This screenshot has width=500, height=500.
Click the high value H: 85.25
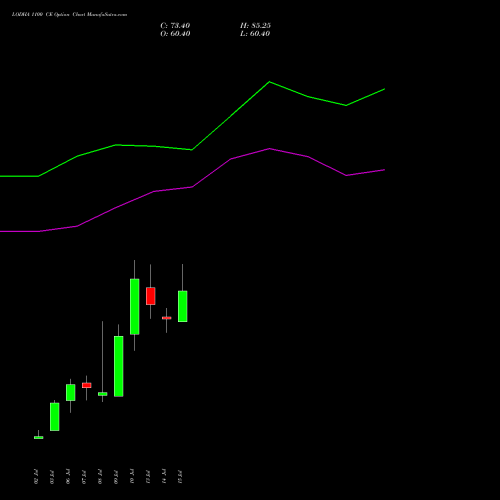point(255,26)
